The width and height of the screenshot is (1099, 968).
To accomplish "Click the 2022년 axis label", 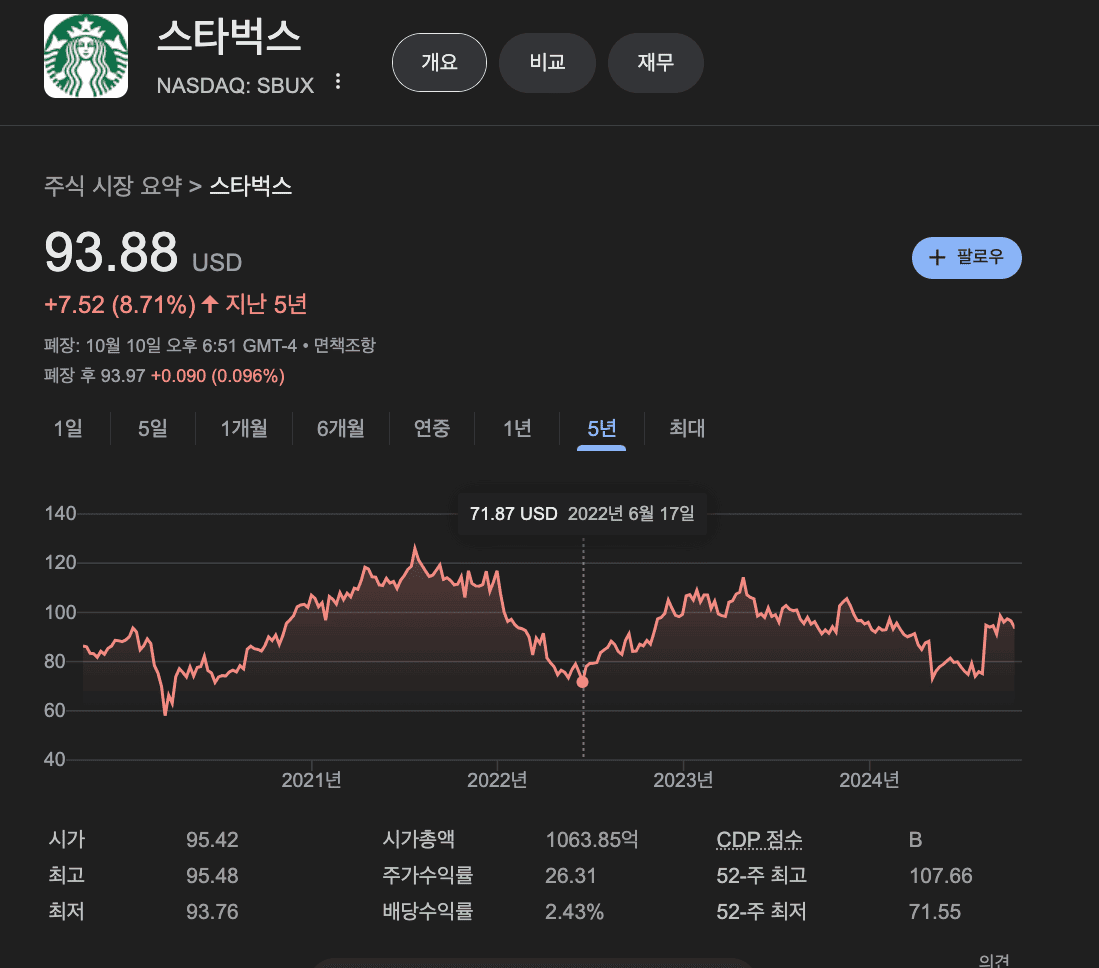I will coord(497,780).
